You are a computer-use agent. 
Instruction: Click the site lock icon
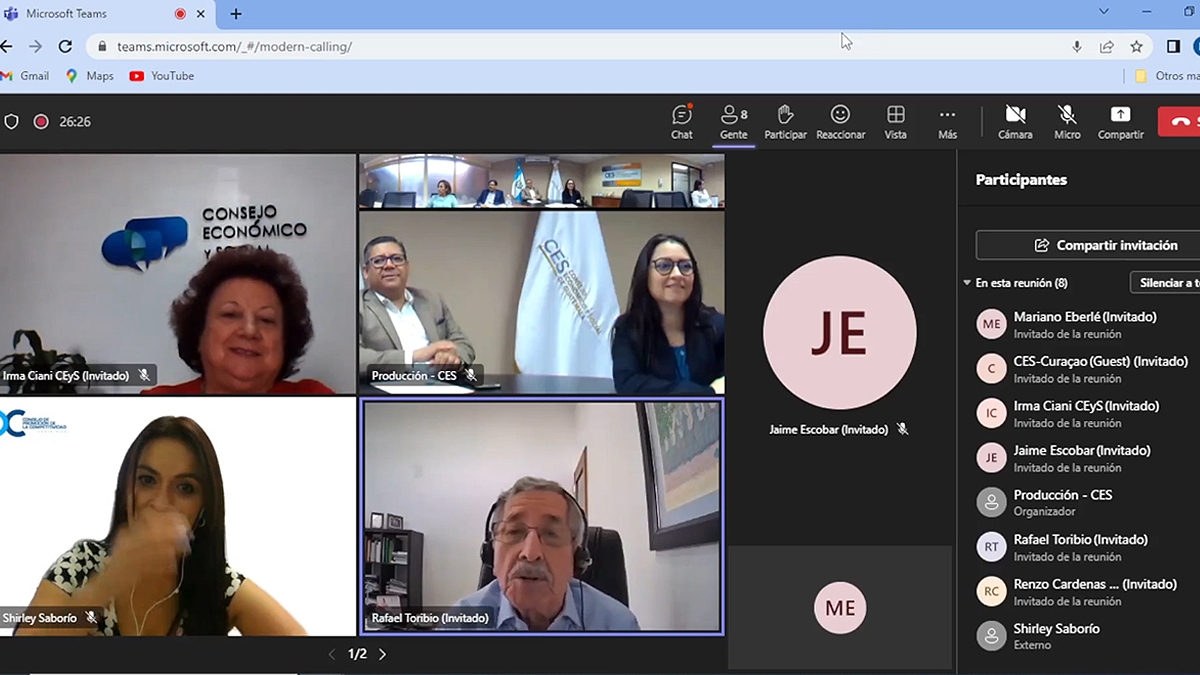click(x=102, y=46)
